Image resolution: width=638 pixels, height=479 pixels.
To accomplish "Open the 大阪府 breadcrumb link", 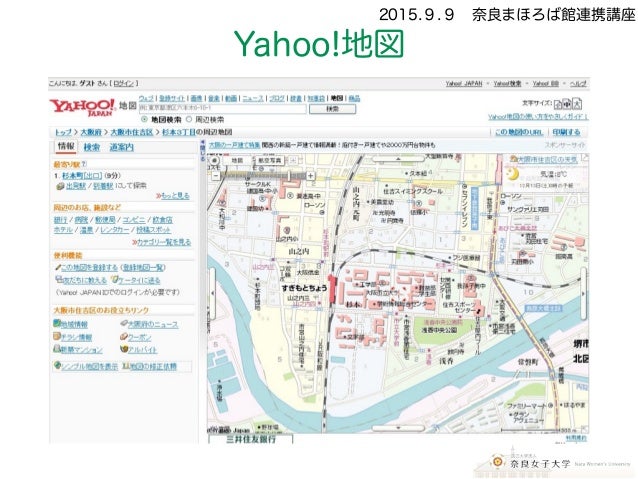I will pos(91,132).
